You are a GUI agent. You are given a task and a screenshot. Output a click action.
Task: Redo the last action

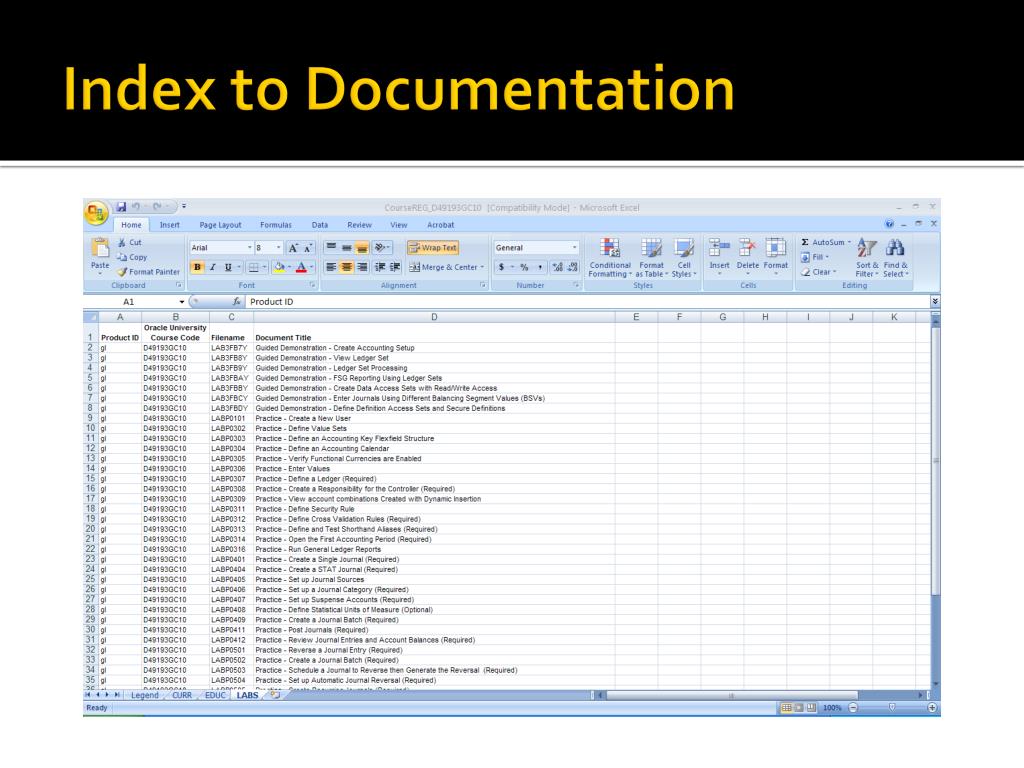tap(157, 207)
